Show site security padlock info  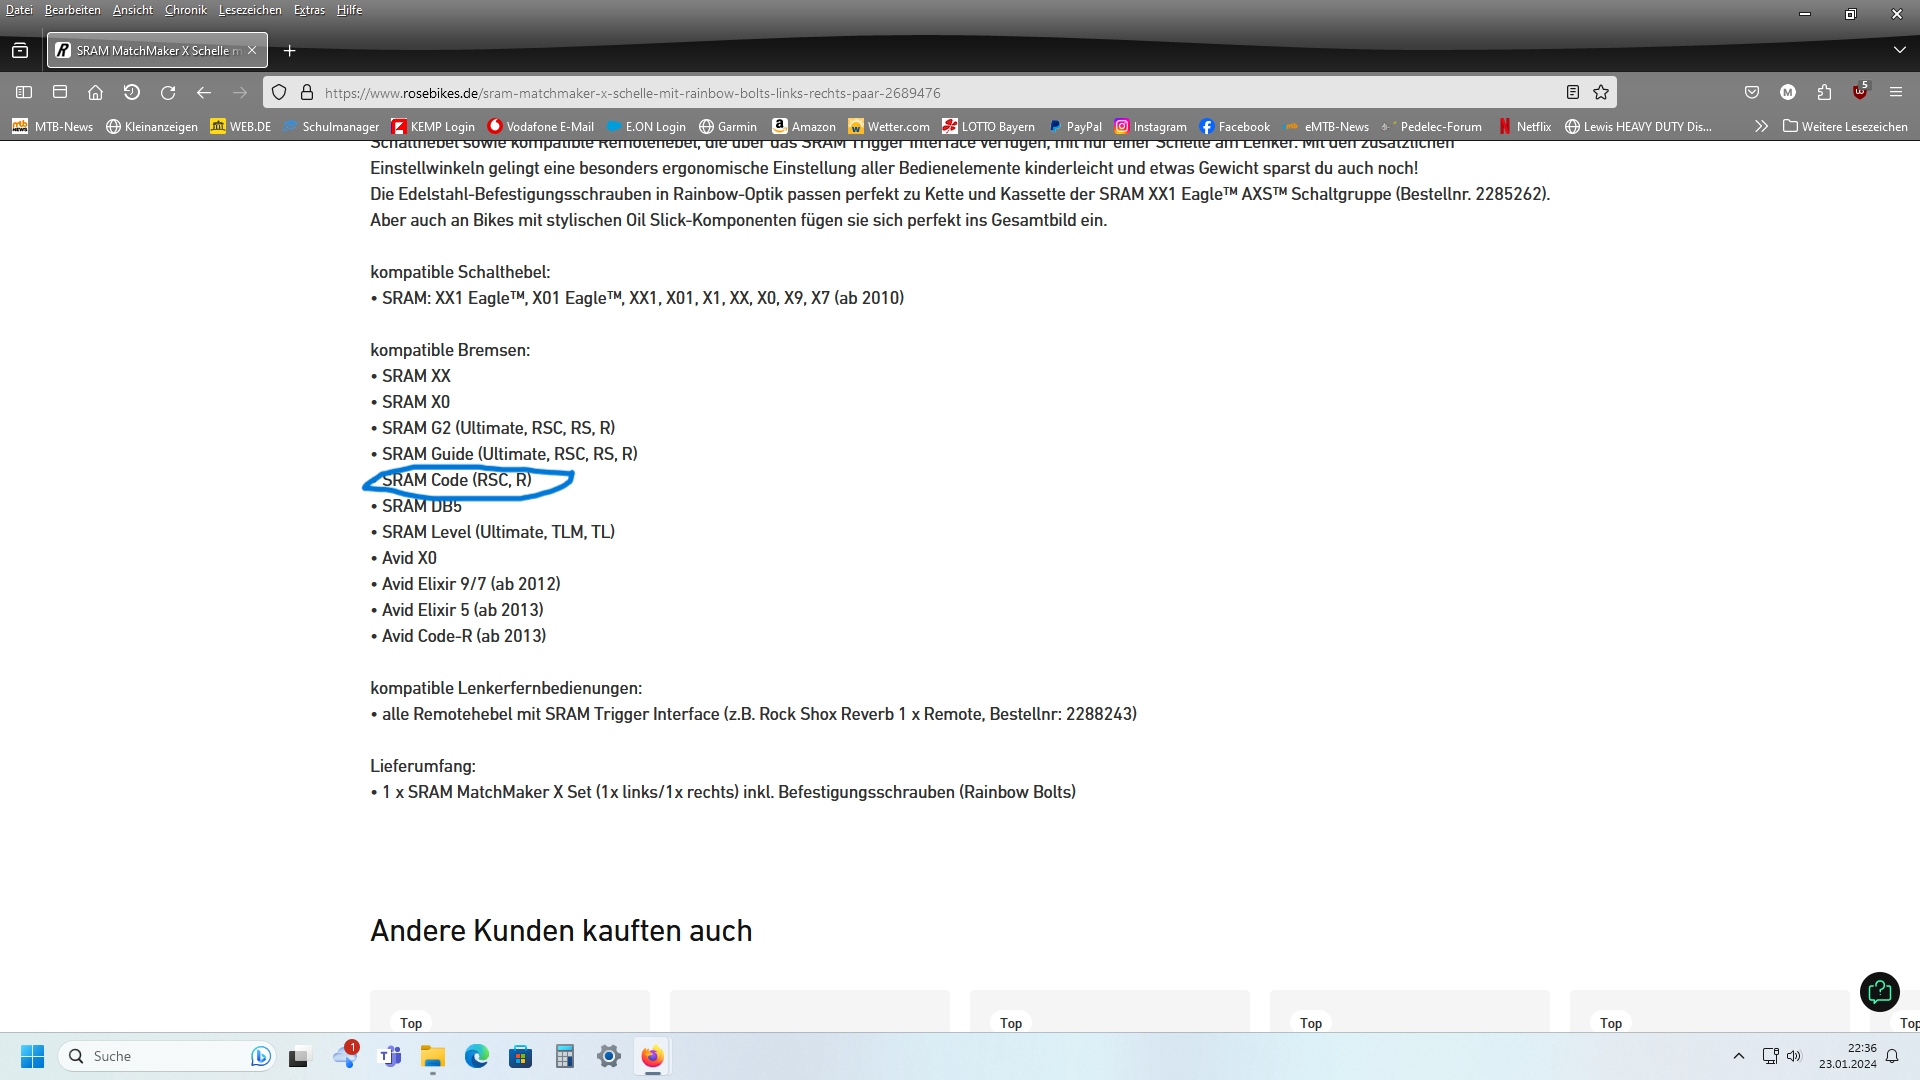(x=307, y=92)
